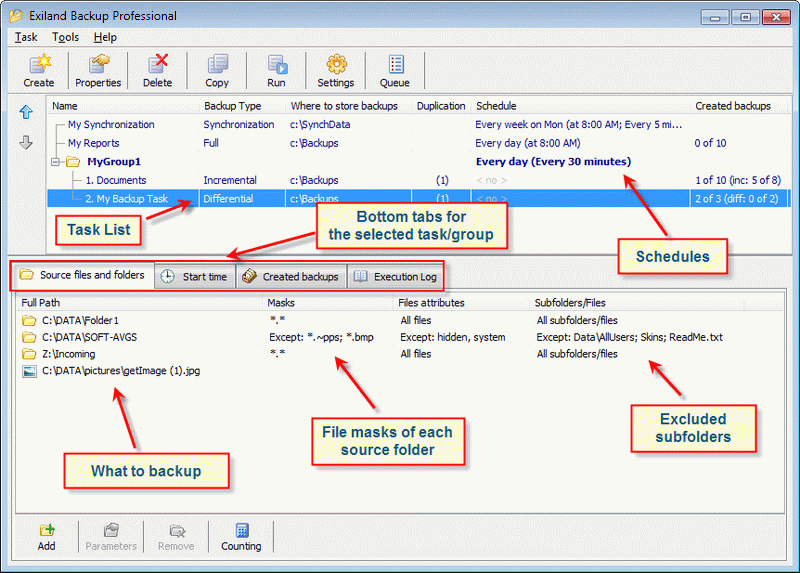Click folder icon of C:\DATA\Folder1
The height and width of the screenshot is (573, 800).
pyautogui.click(x=29, y=320)
